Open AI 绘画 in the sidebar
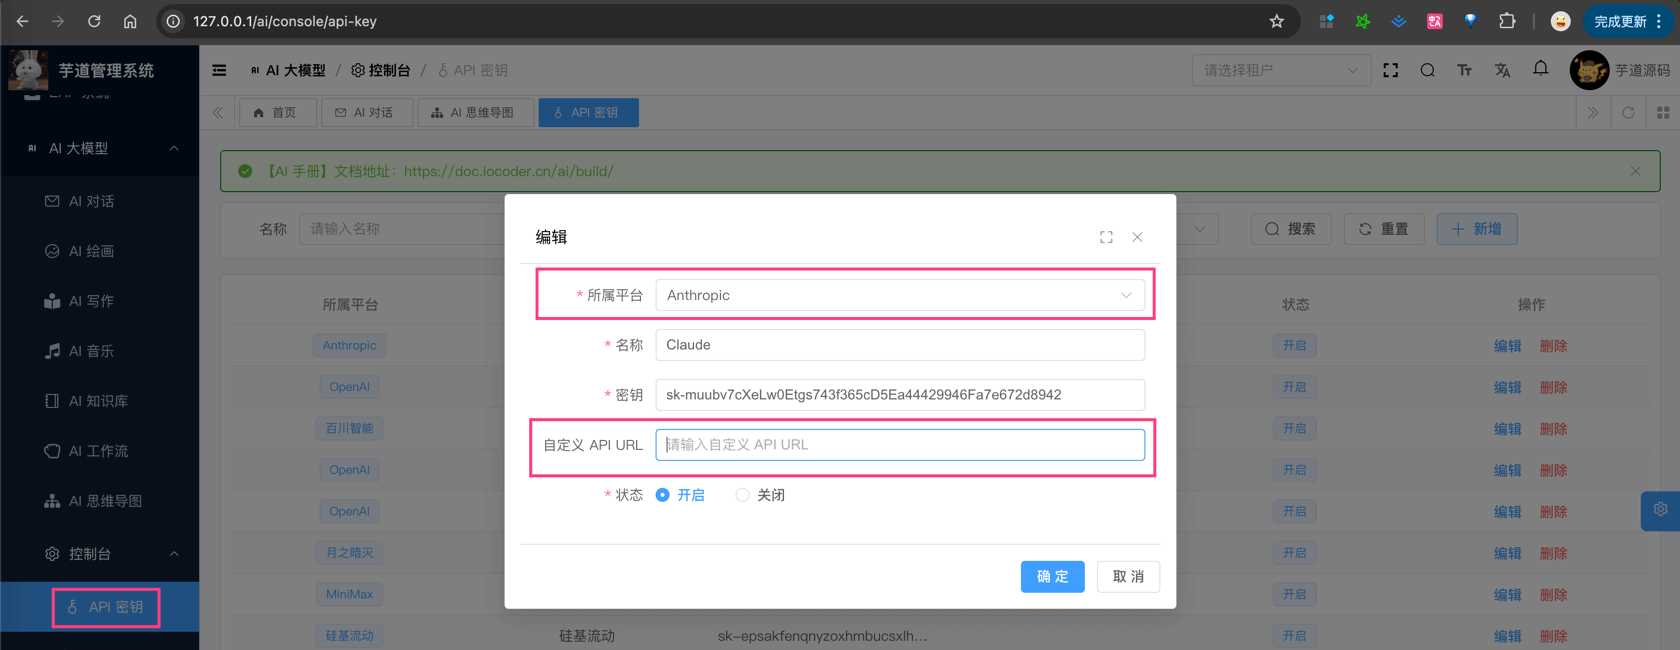 (91, 251)
